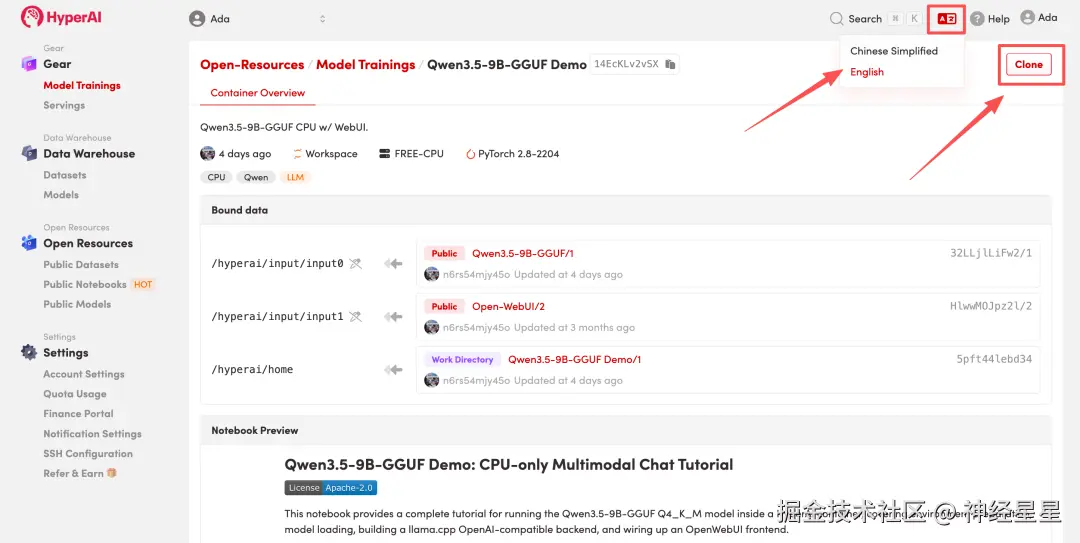1080x543 pixels.
Task: Open Models in sidebar
Action: pos(61,195)
